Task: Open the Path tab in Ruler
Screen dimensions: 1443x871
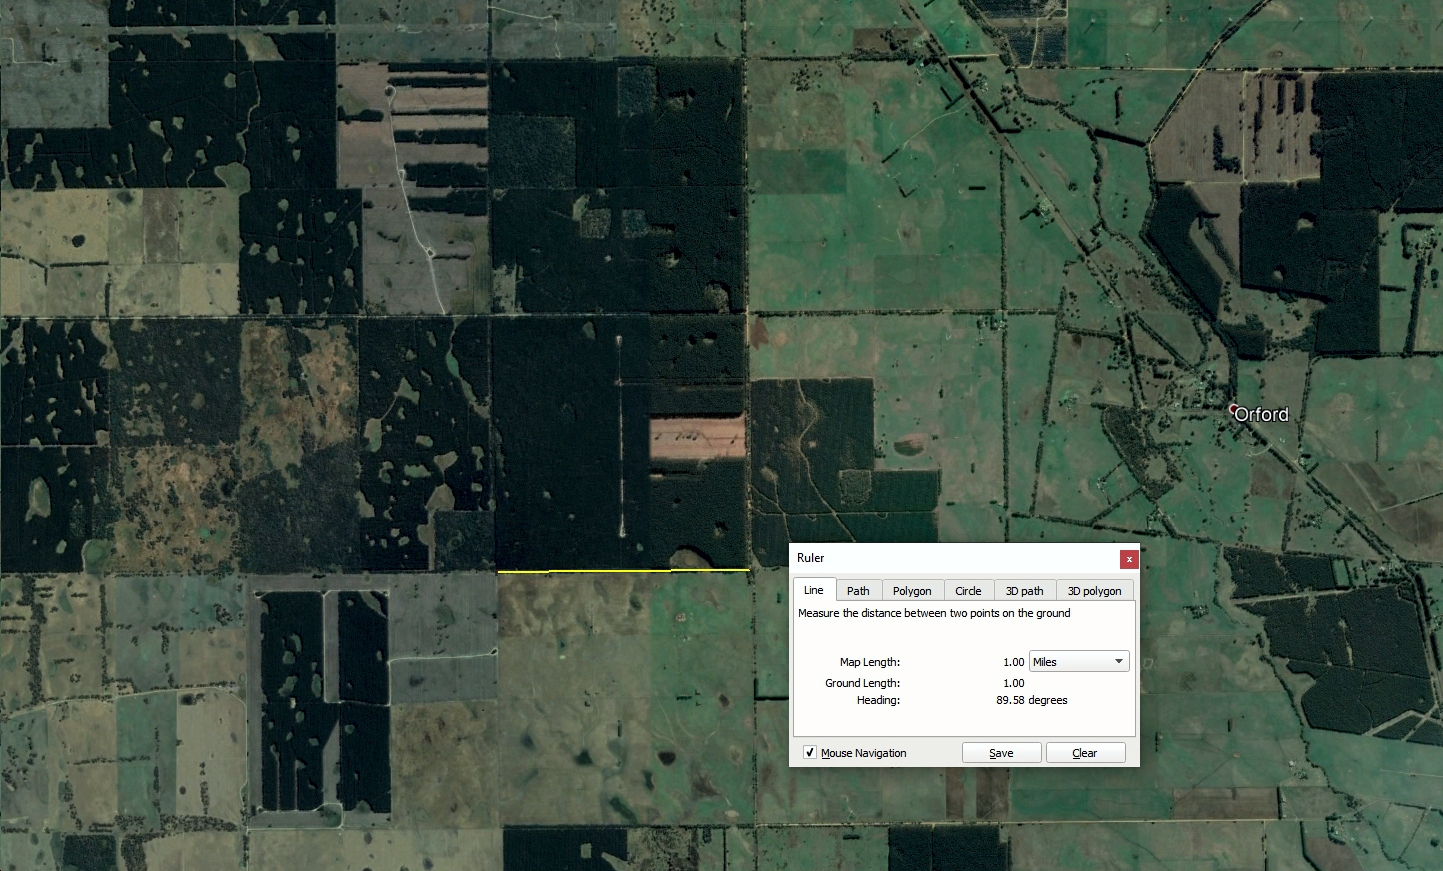Action: tap(857, 591)
